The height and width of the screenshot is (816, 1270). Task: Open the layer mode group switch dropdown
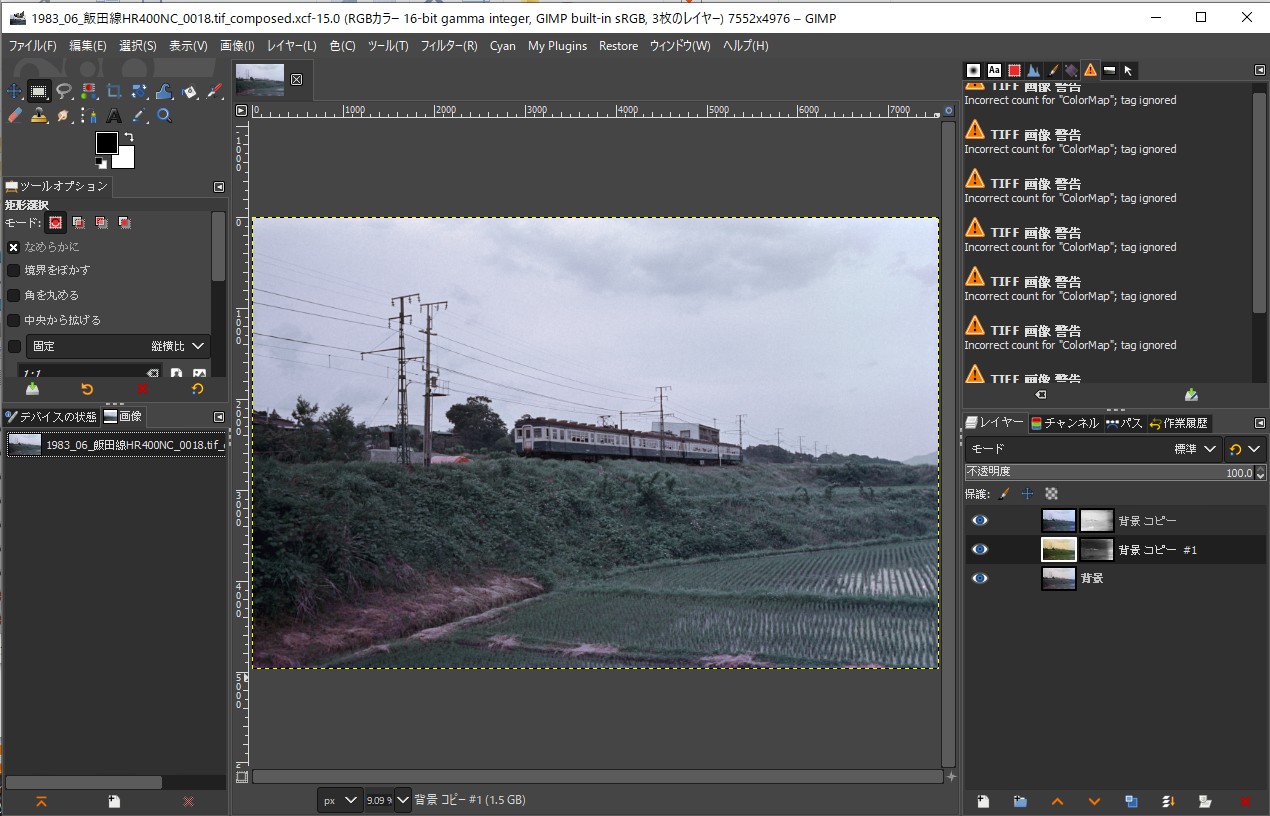coord(1246,449)
